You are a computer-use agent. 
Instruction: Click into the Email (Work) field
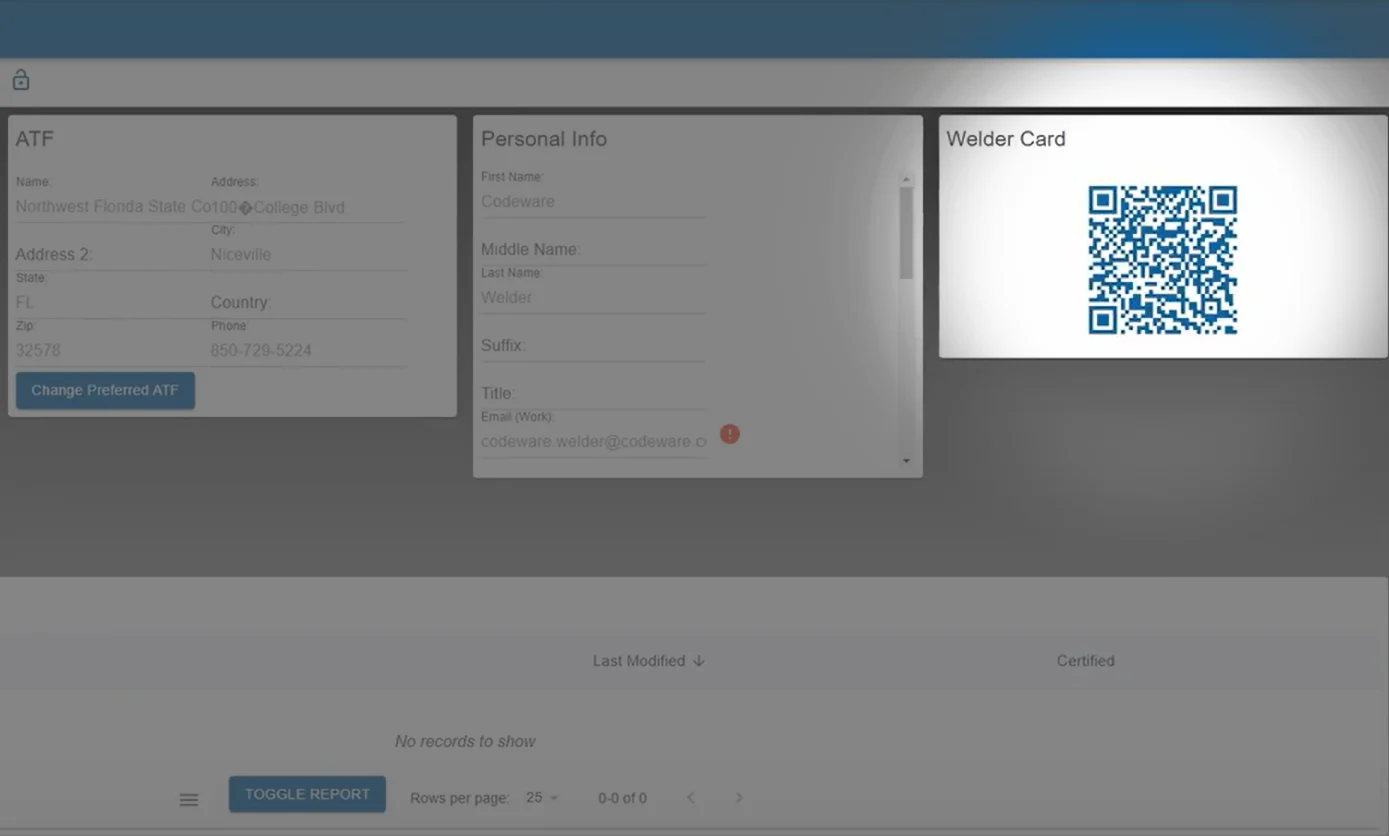click(x=592, y=441)
